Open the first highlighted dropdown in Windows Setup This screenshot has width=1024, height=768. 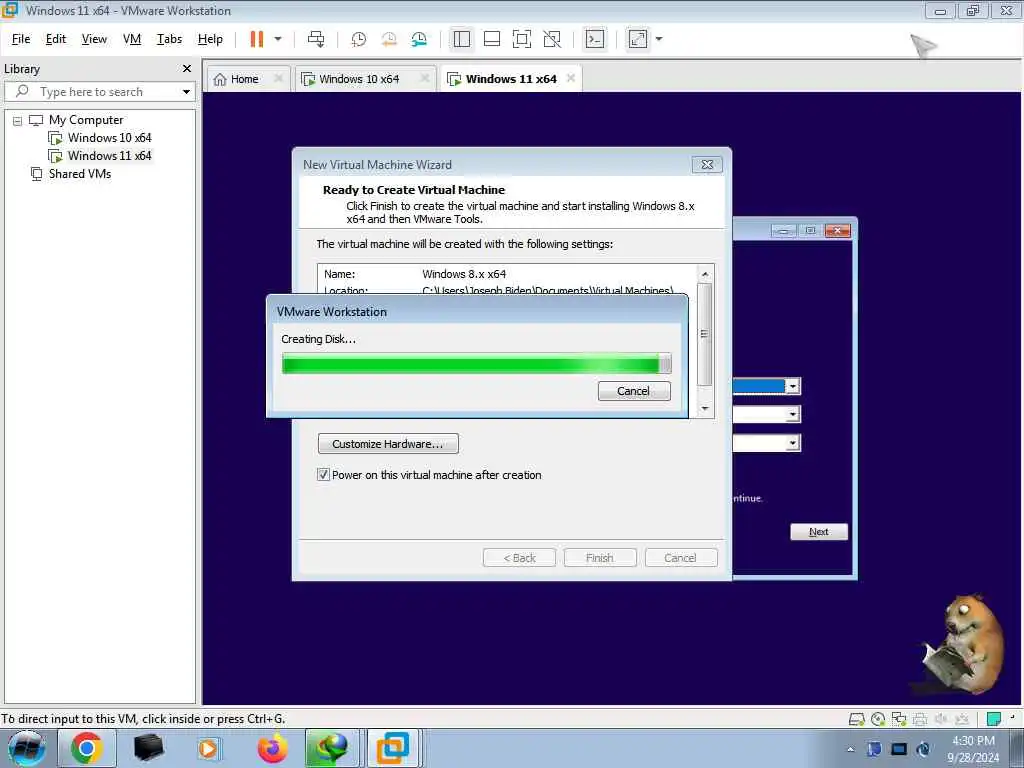(792, 387)
